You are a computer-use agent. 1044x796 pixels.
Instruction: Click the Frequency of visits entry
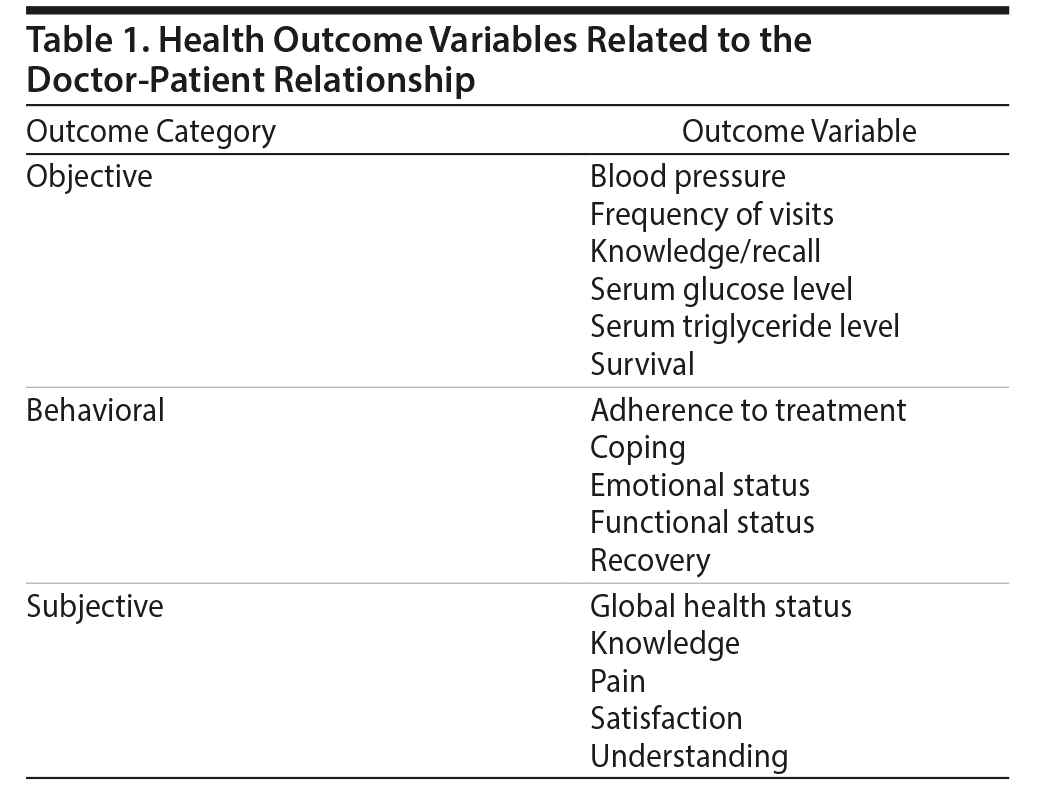click(711, 214)
